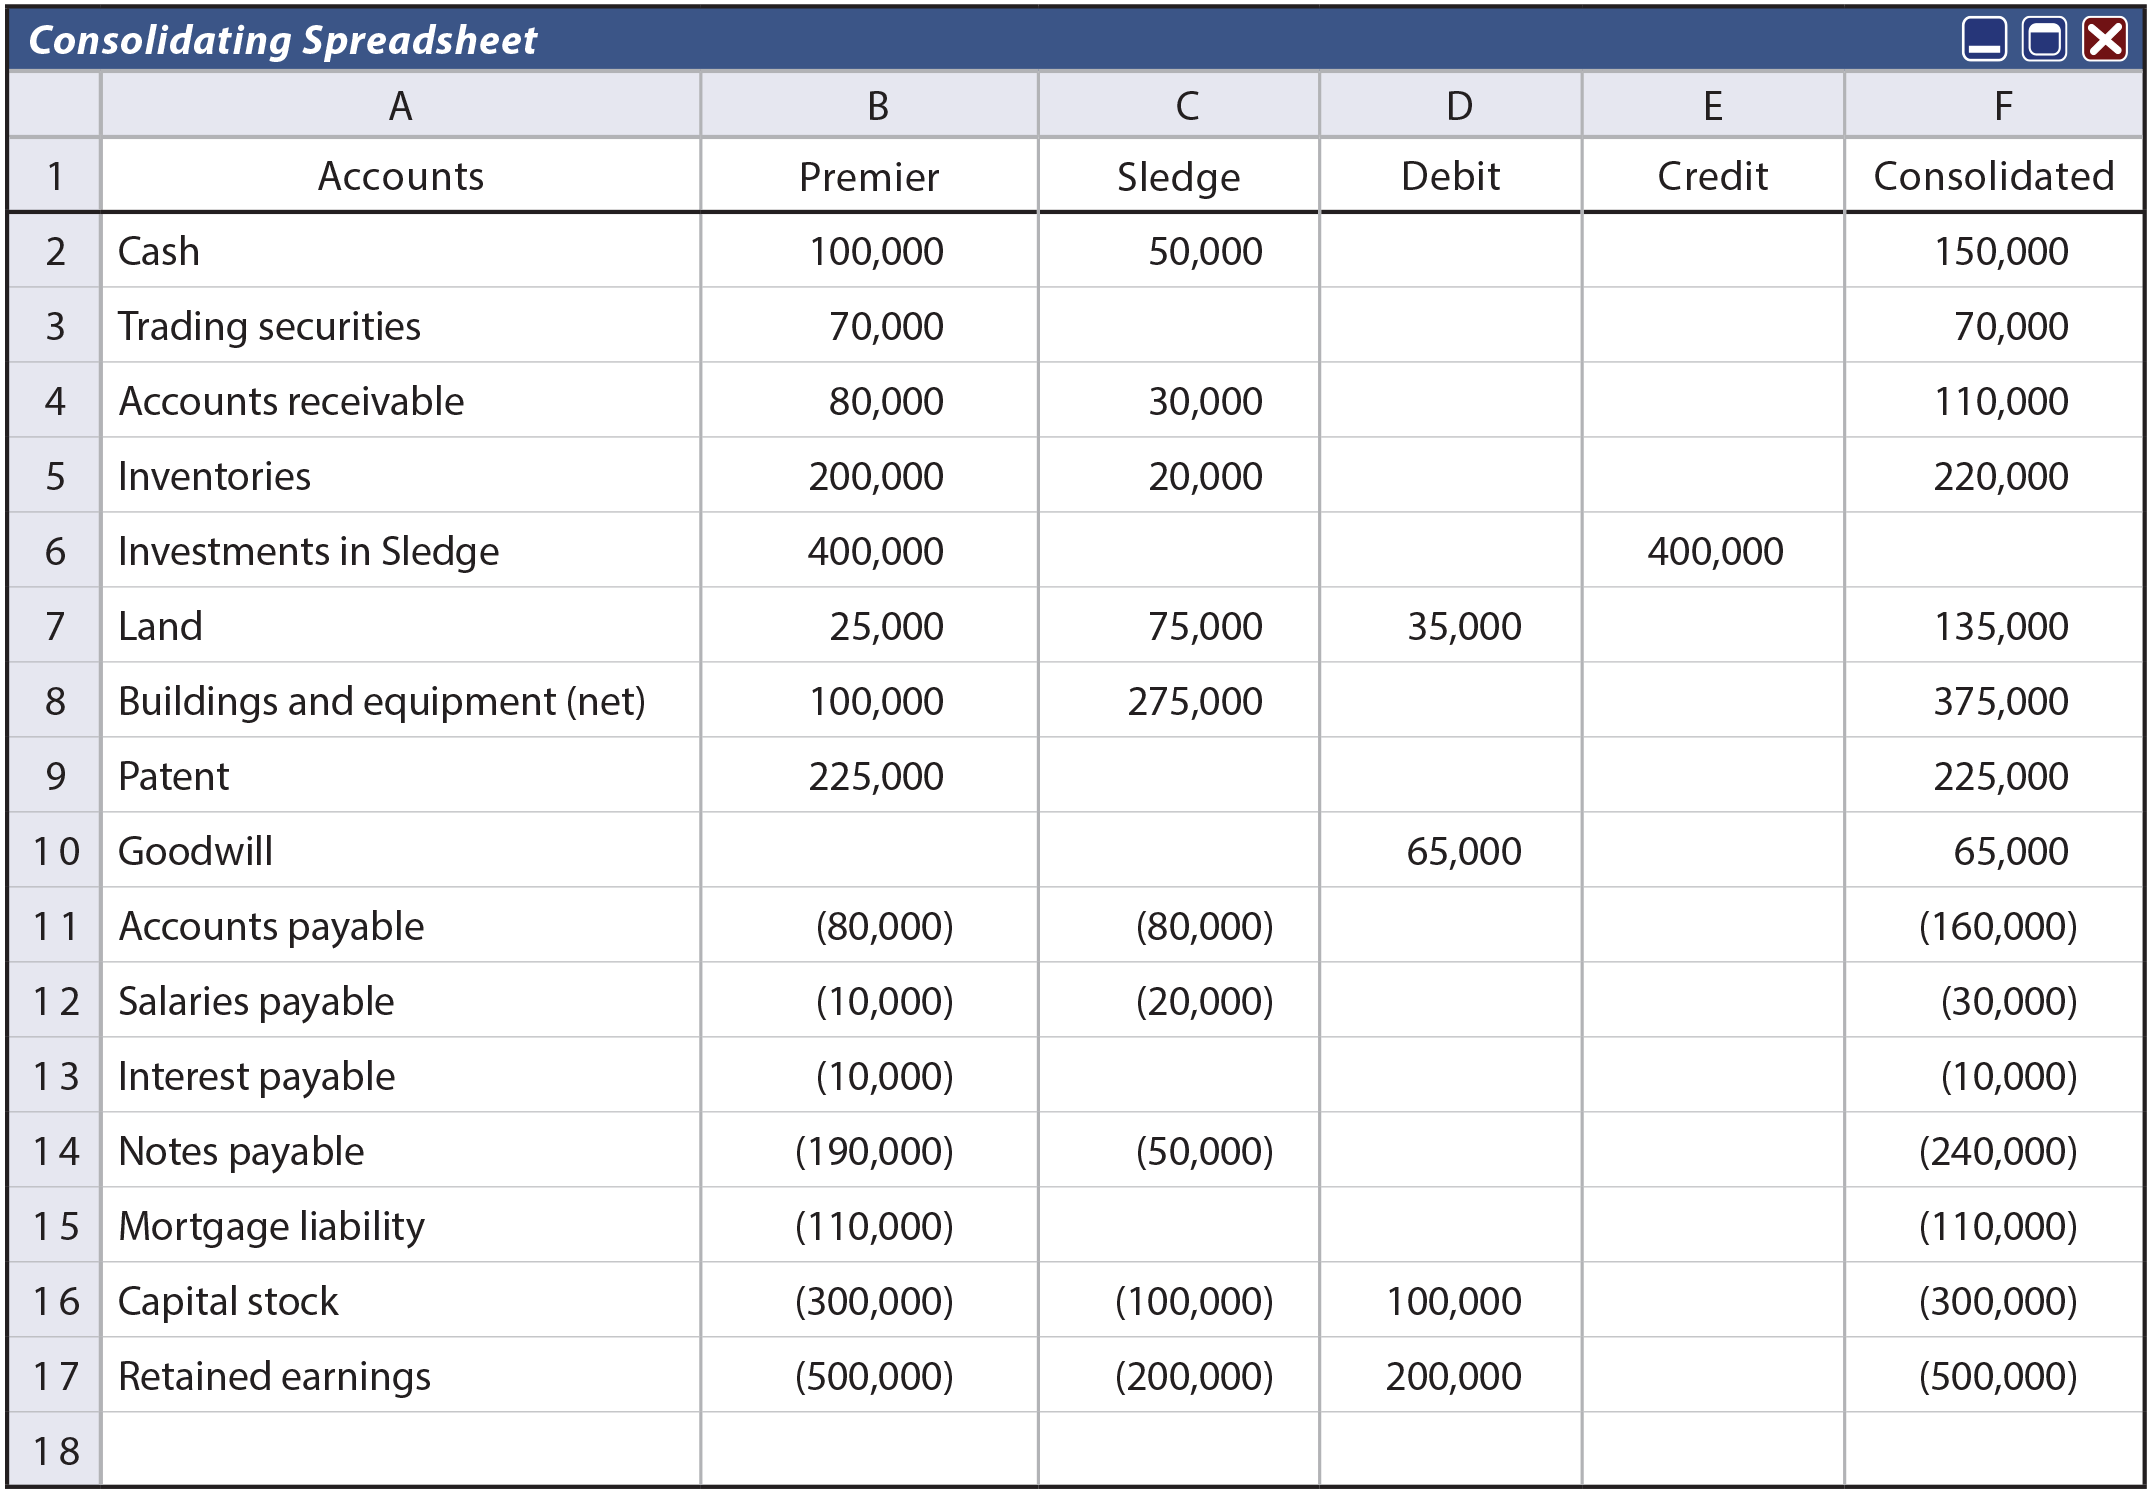Click the Consolidated heading cell
The image size is (2154, 1497).
coord(1994,175)
